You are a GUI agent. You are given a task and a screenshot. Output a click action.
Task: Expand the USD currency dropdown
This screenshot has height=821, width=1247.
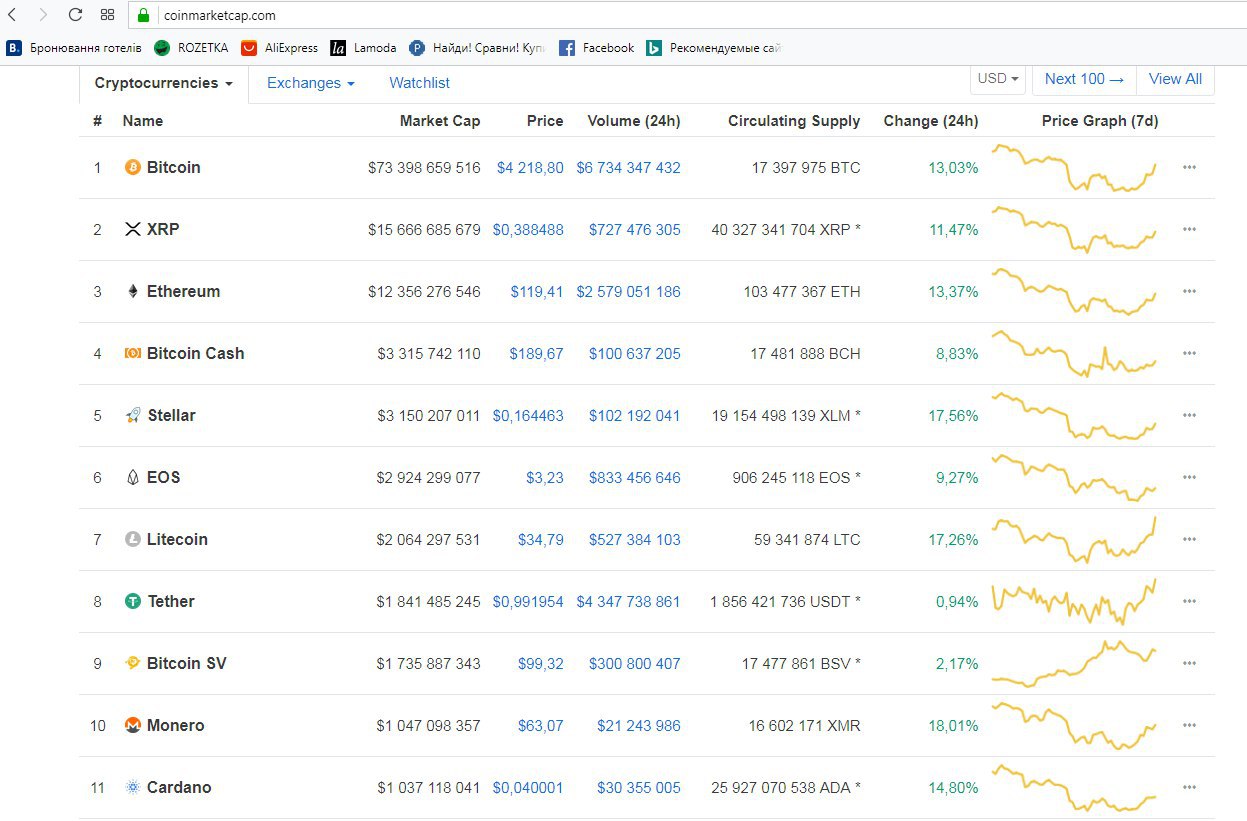998,79
